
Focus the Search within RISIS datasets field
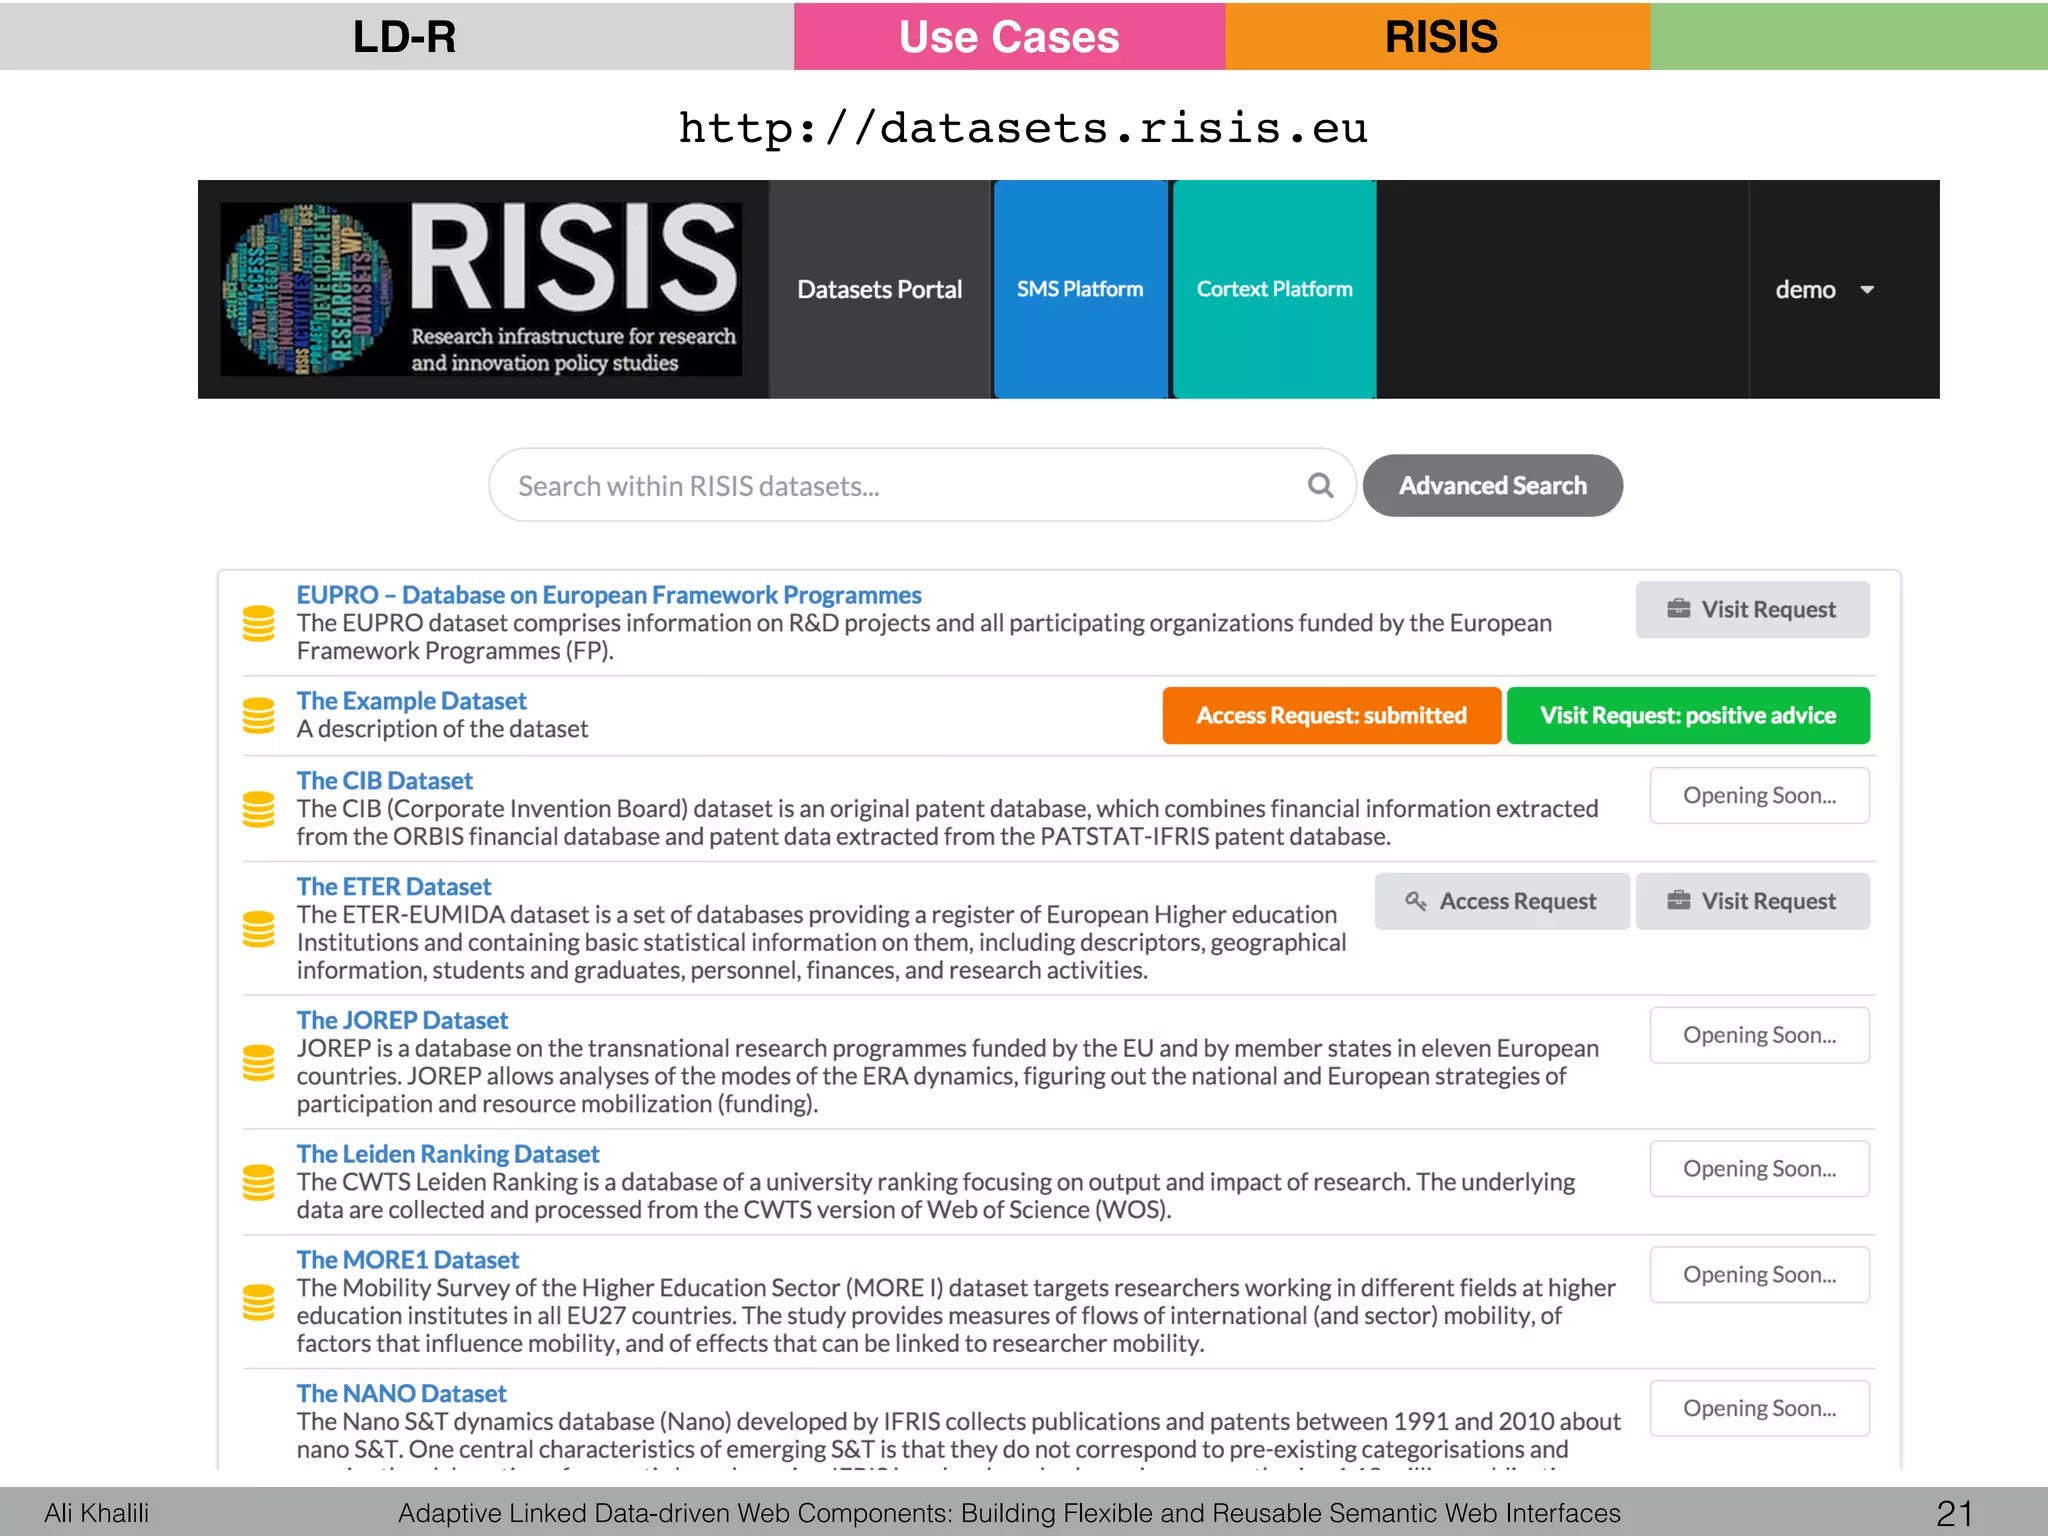pyautogui.click(x=921, y=486)
